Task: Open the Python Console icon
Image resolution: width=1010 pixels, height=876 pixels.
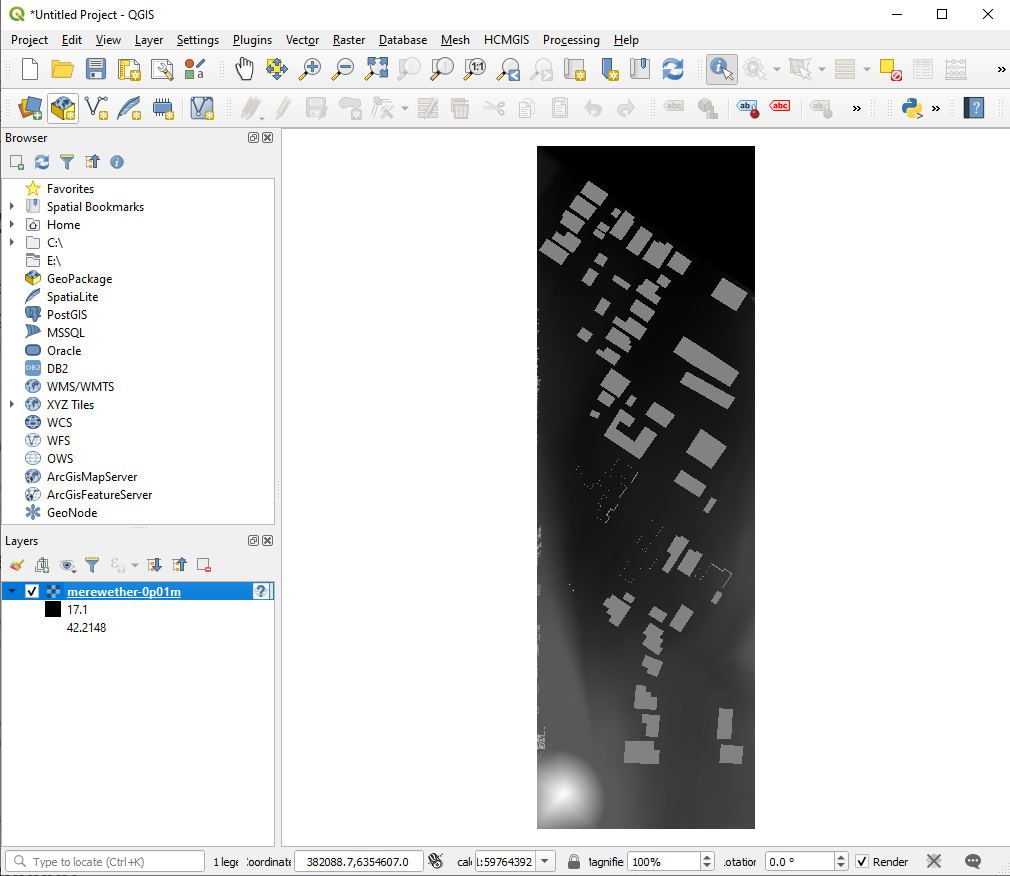Action: (912, 108)
